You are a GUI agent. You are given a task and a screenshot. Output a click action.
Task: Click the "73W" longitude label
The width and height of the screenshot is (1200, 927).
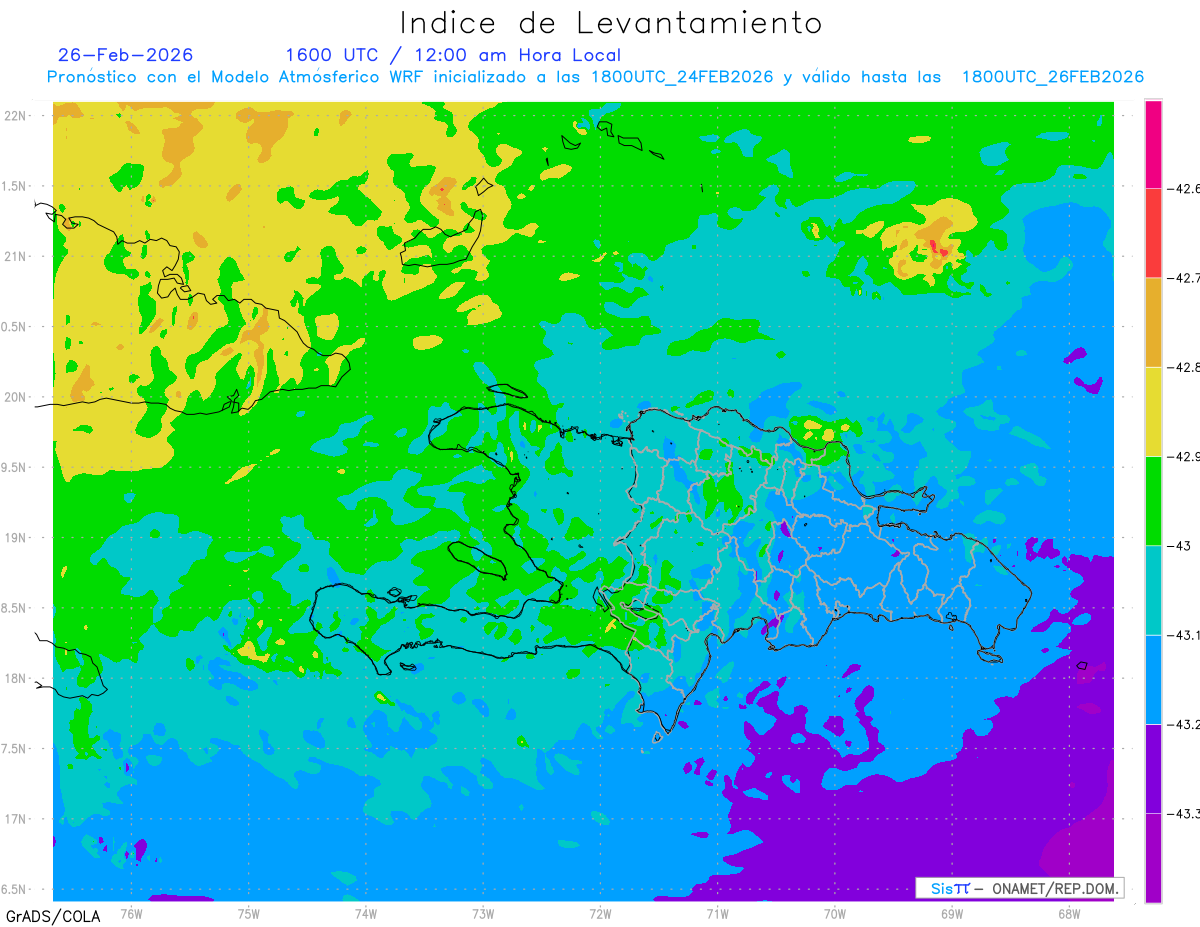(x=483, y=913)
